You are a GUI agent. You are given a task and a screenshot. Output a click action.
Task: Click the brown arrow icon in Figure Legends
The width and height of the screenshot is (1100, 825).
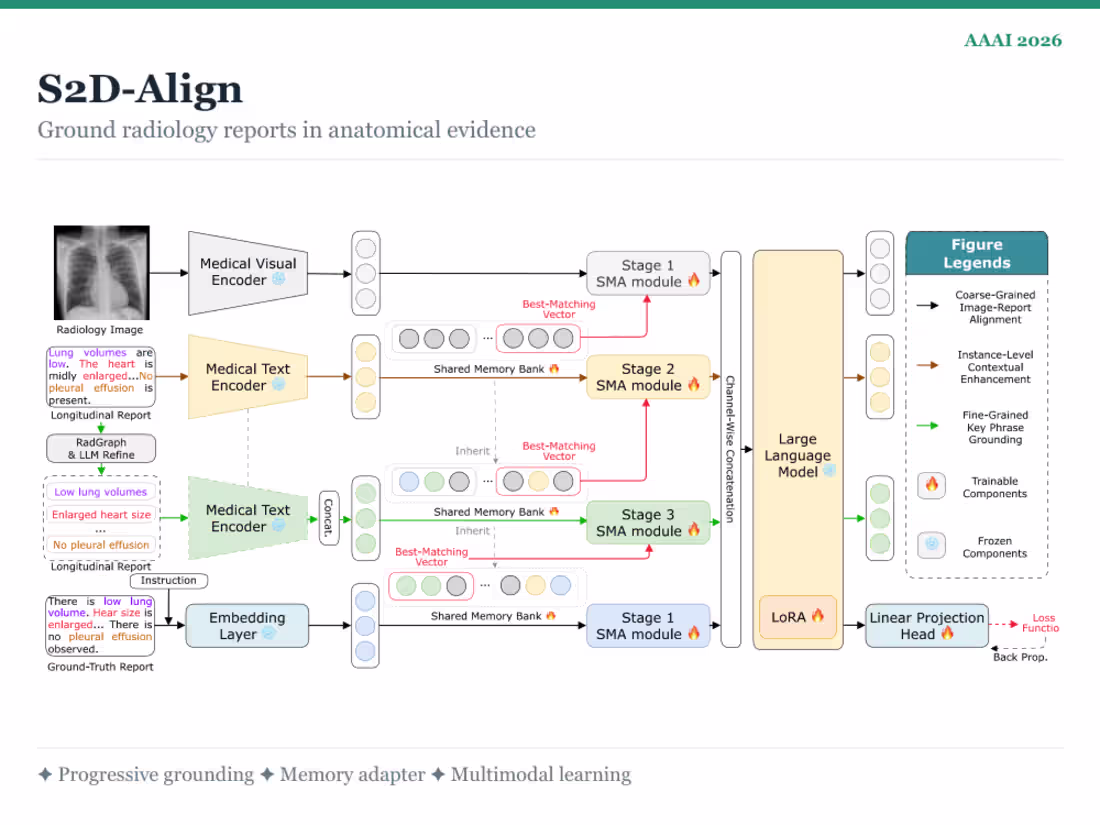pyautogui.click(x=927, y=365)
